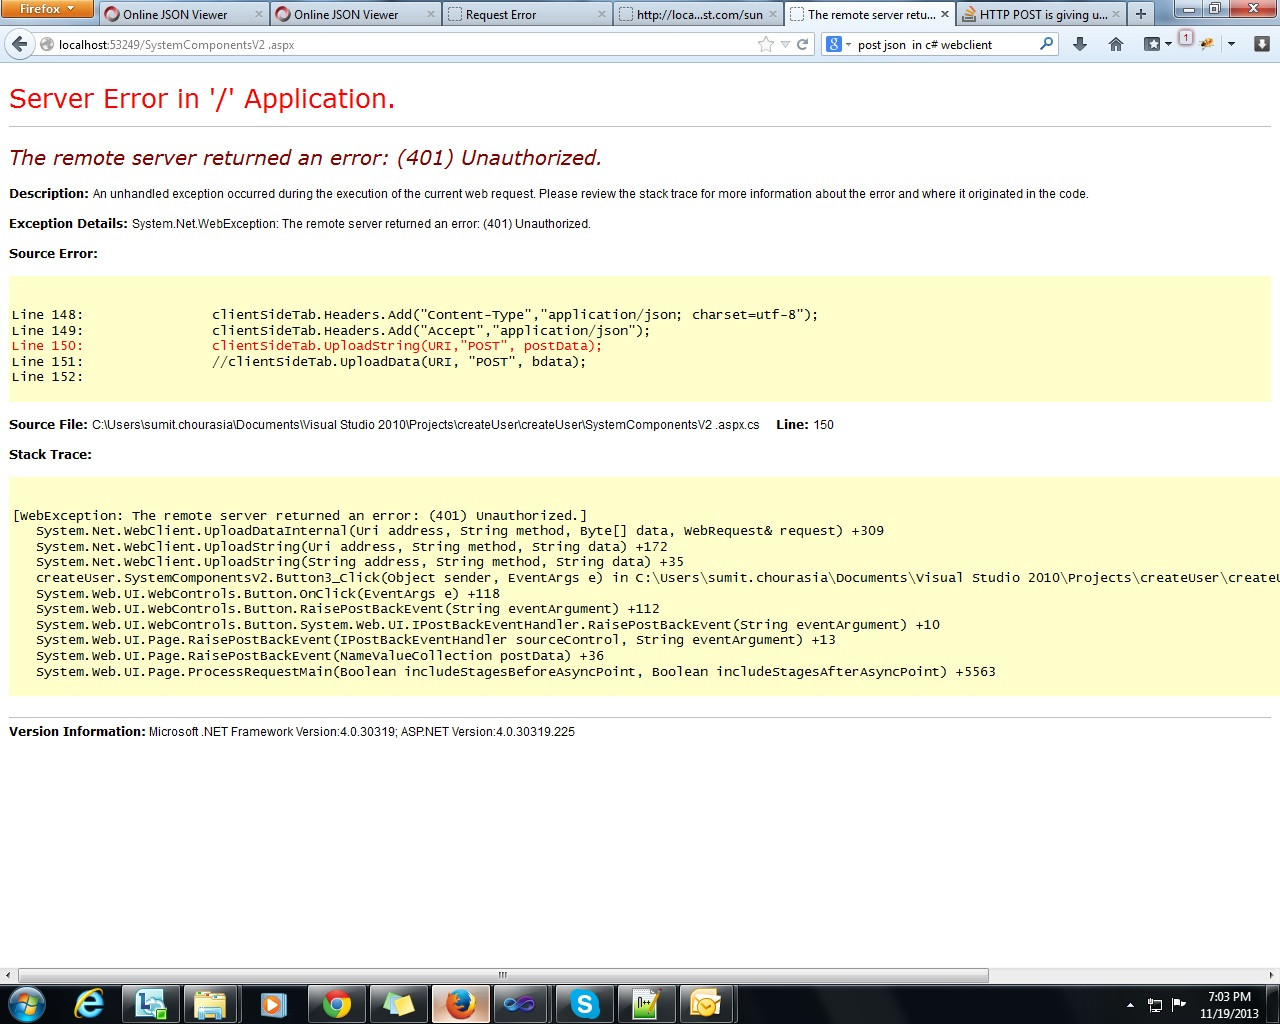Click the Windows Start orb
Image resolution: width=1280 pixels, height=1024 pixels.
[x=25, y=1003]
